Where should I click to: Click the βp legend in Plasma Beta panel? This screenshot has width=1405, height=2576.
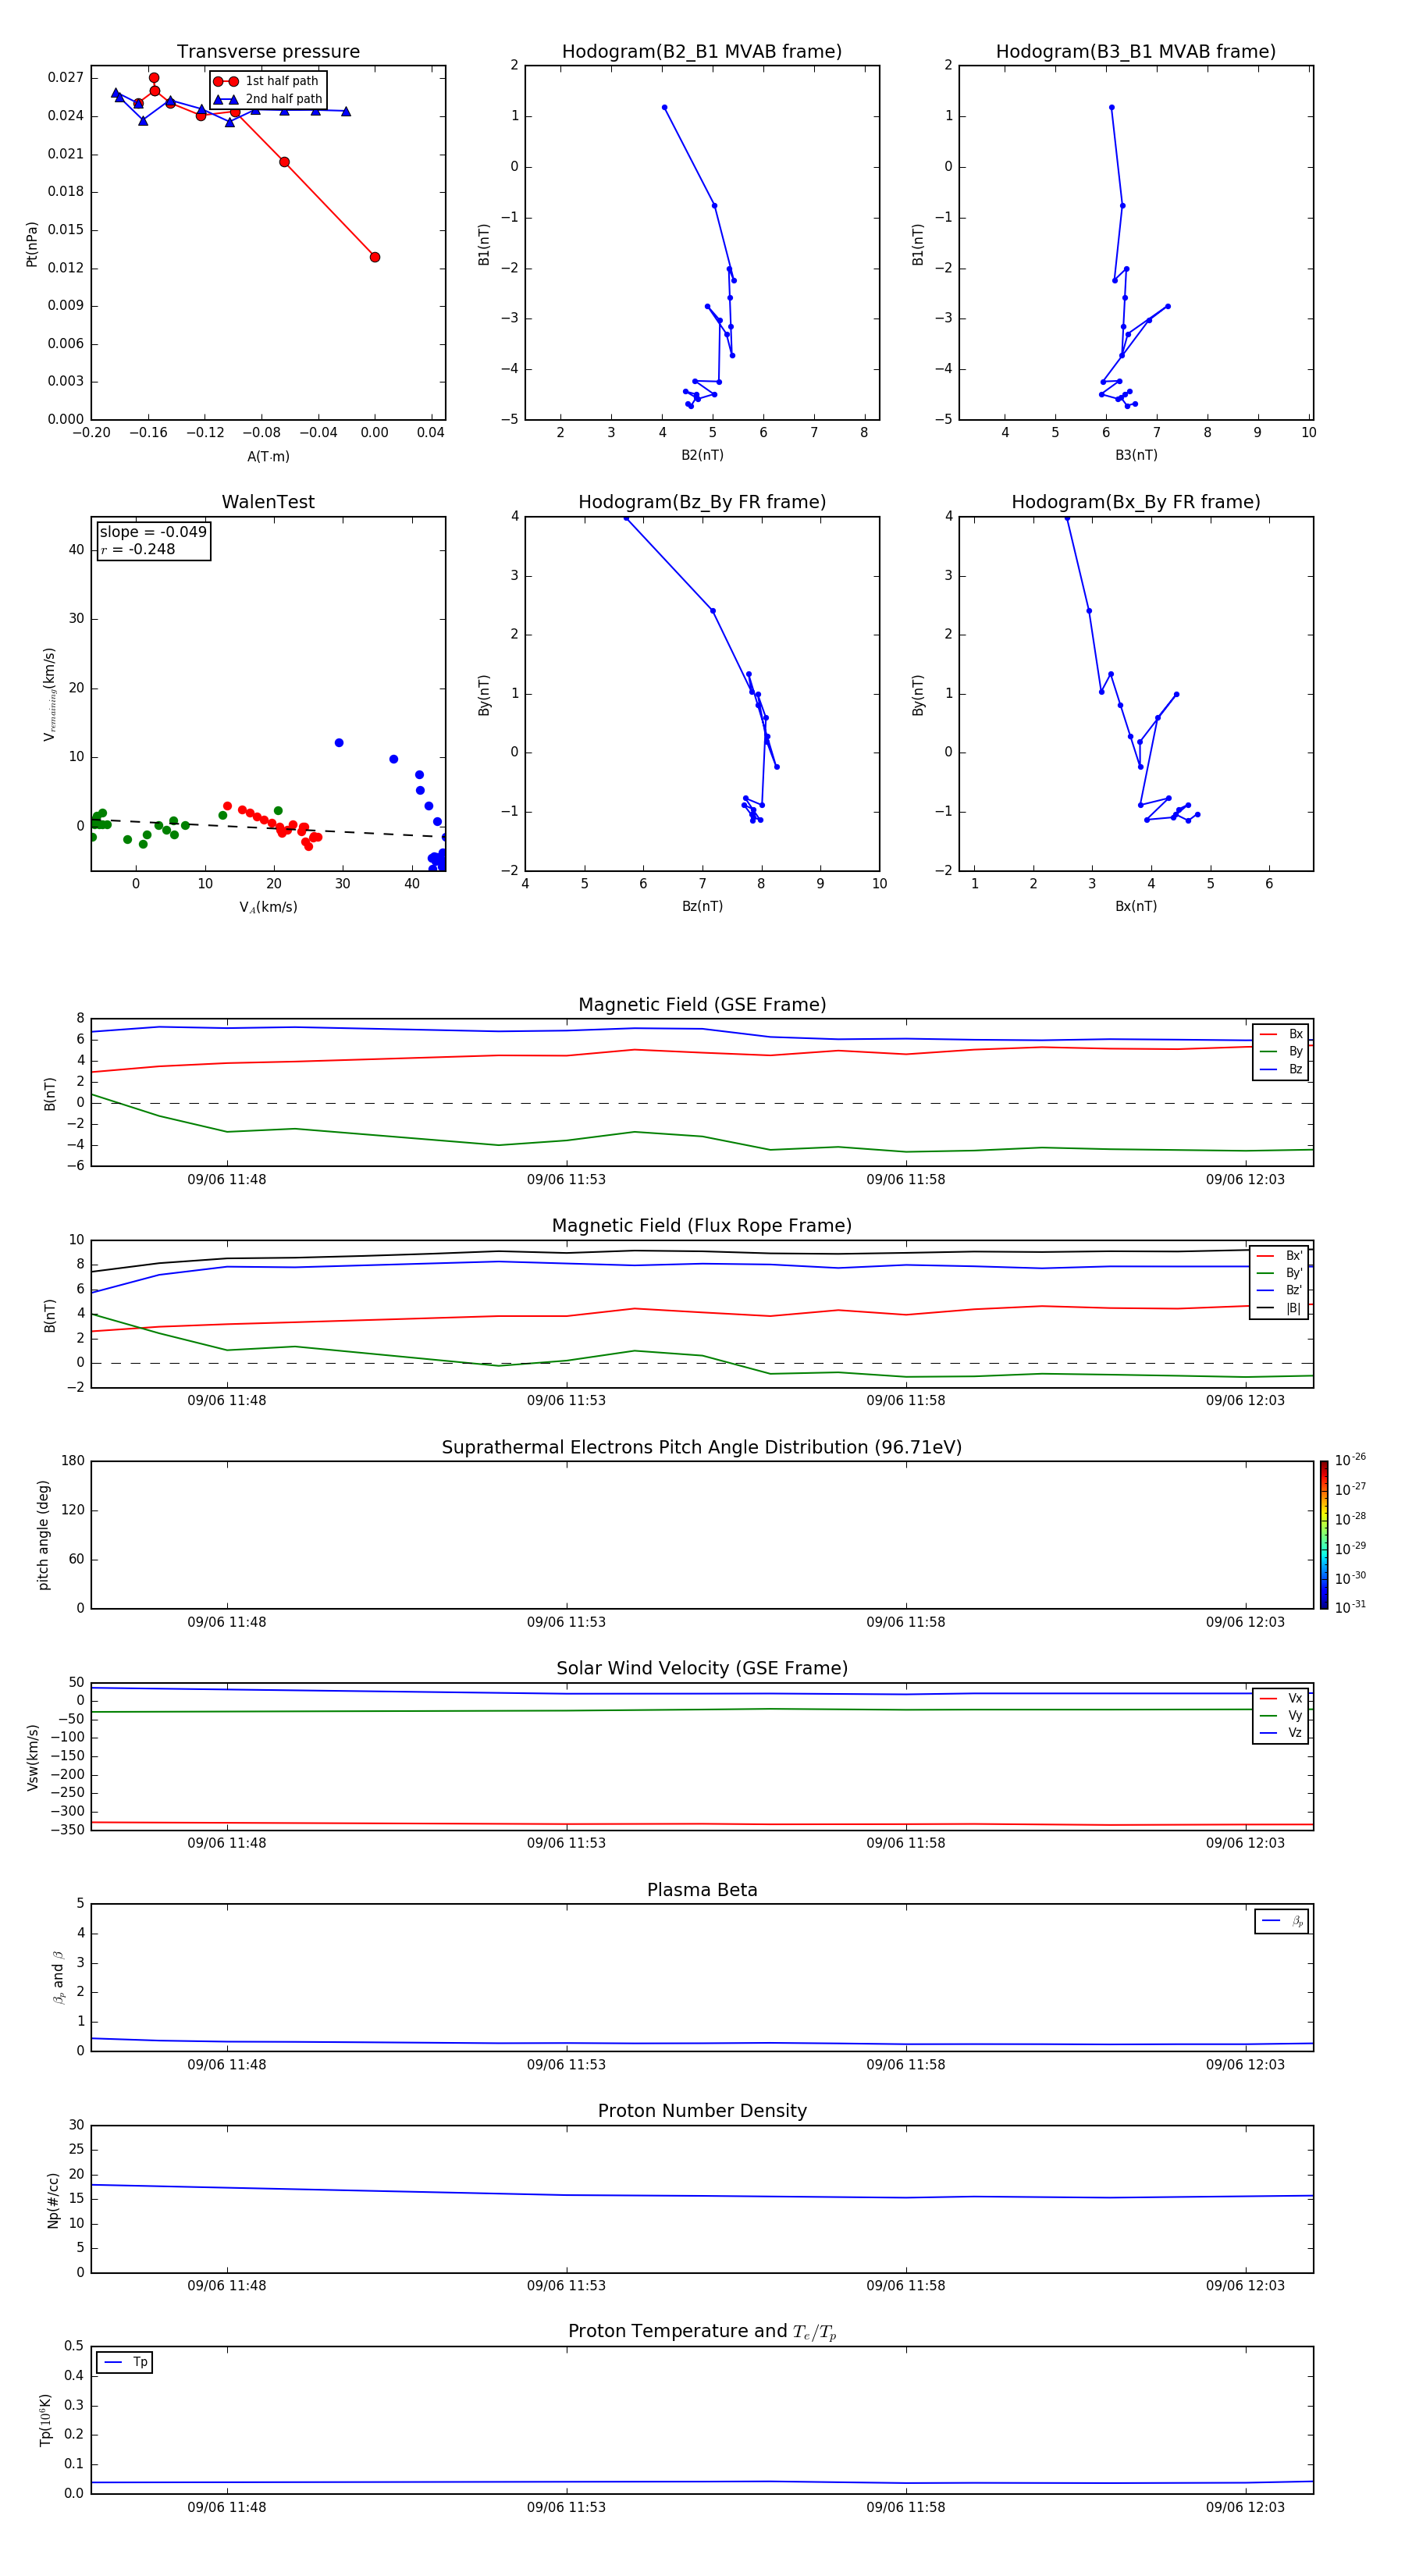[1282, 1921]
